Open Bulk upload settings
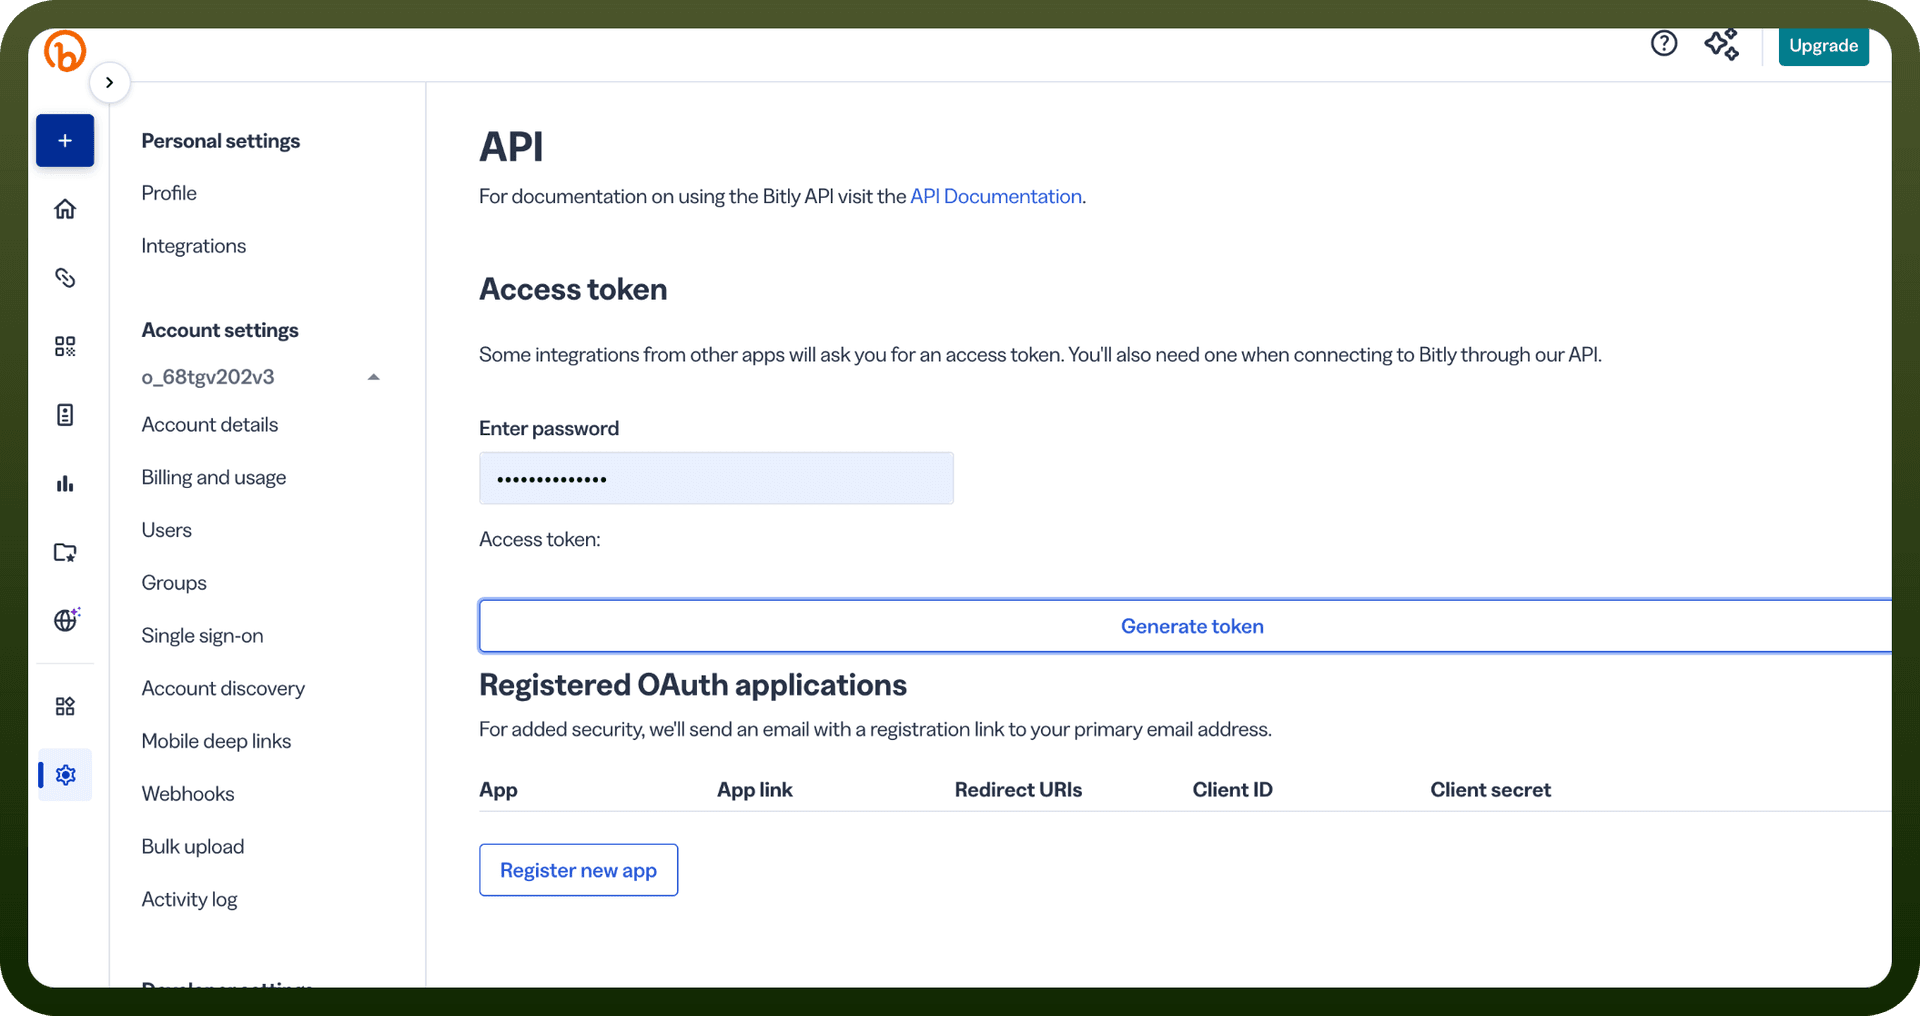The width and height of the screenshot is (1920, 1016). pos(193,847)
